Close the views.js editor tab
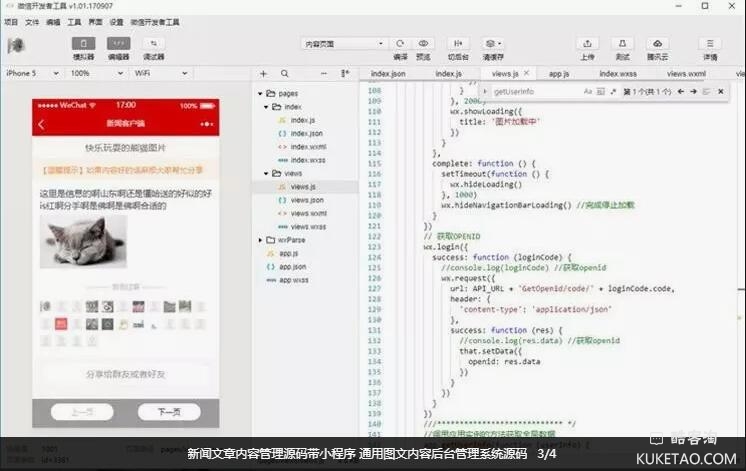746x471 pixels. click(x=526, y=73)
